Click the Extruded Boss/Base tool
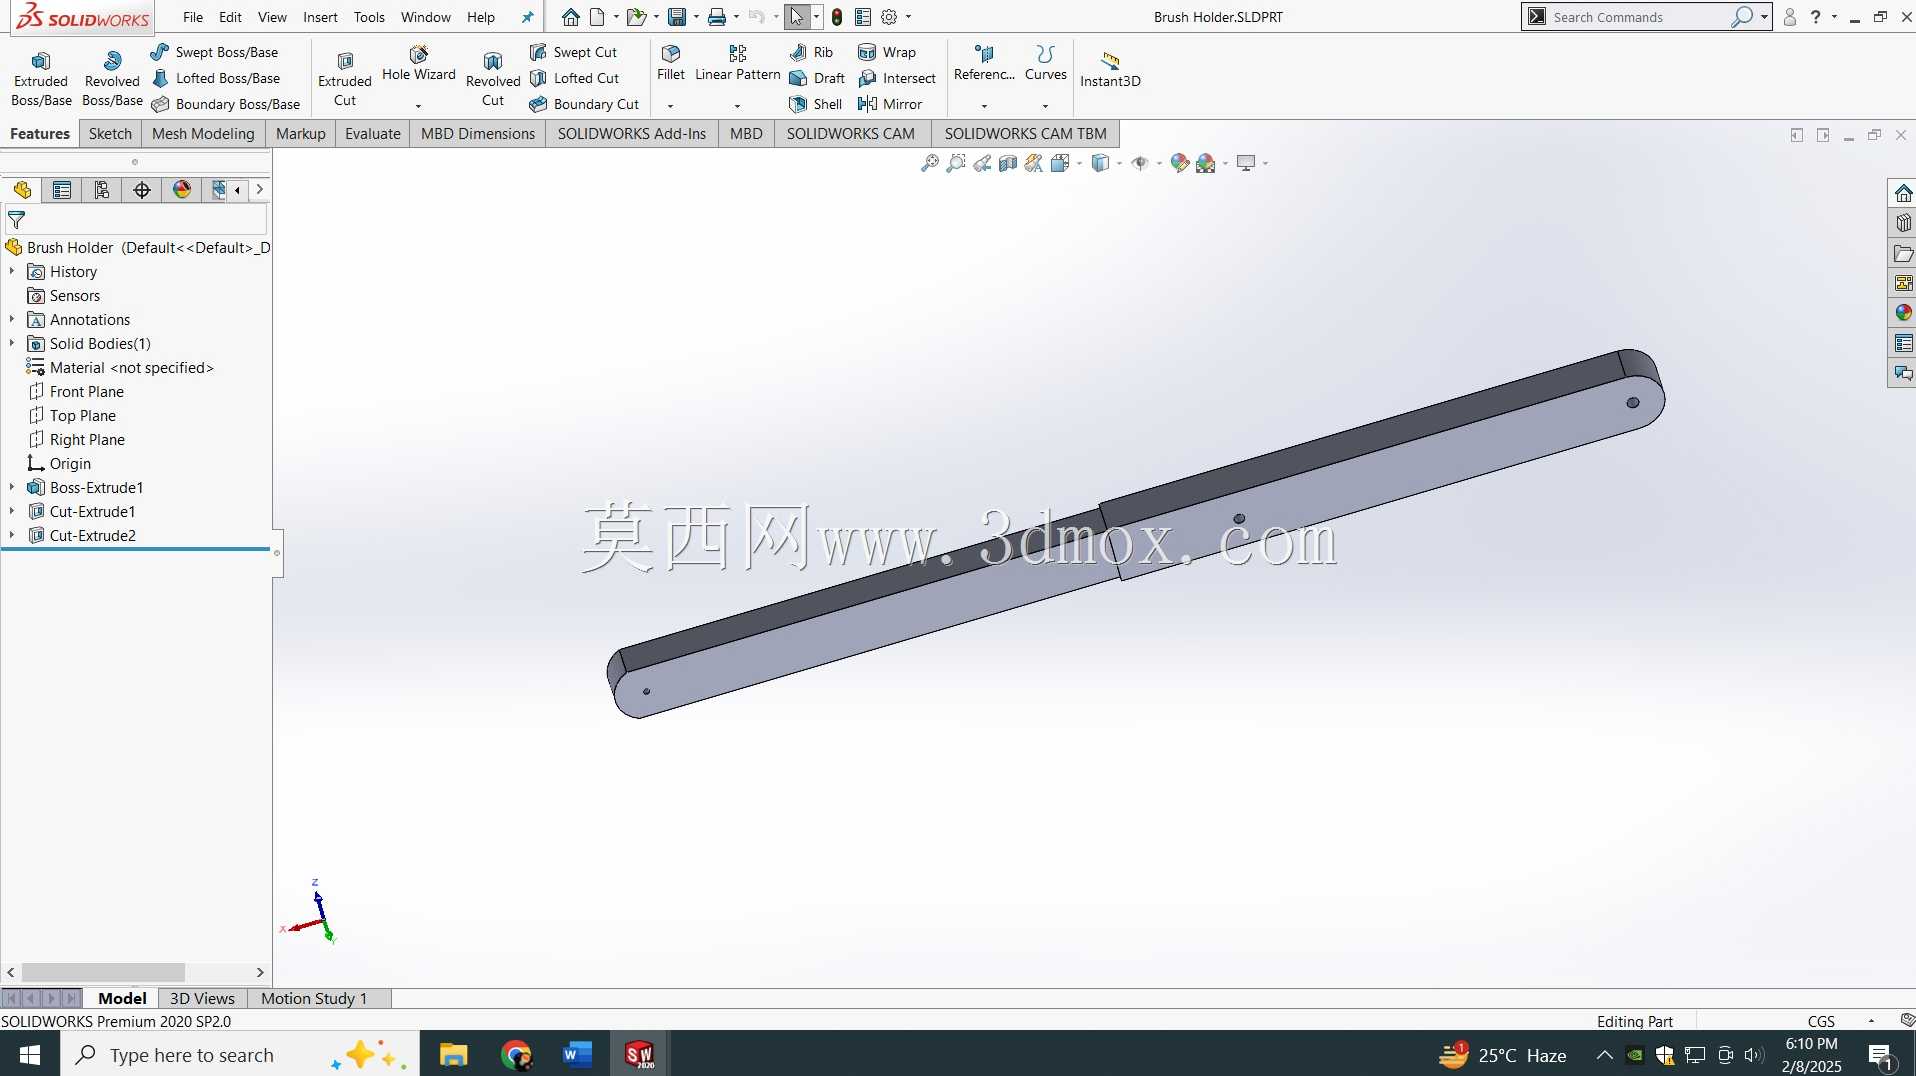The image size is (1916, 1076). tap(41, 78)
